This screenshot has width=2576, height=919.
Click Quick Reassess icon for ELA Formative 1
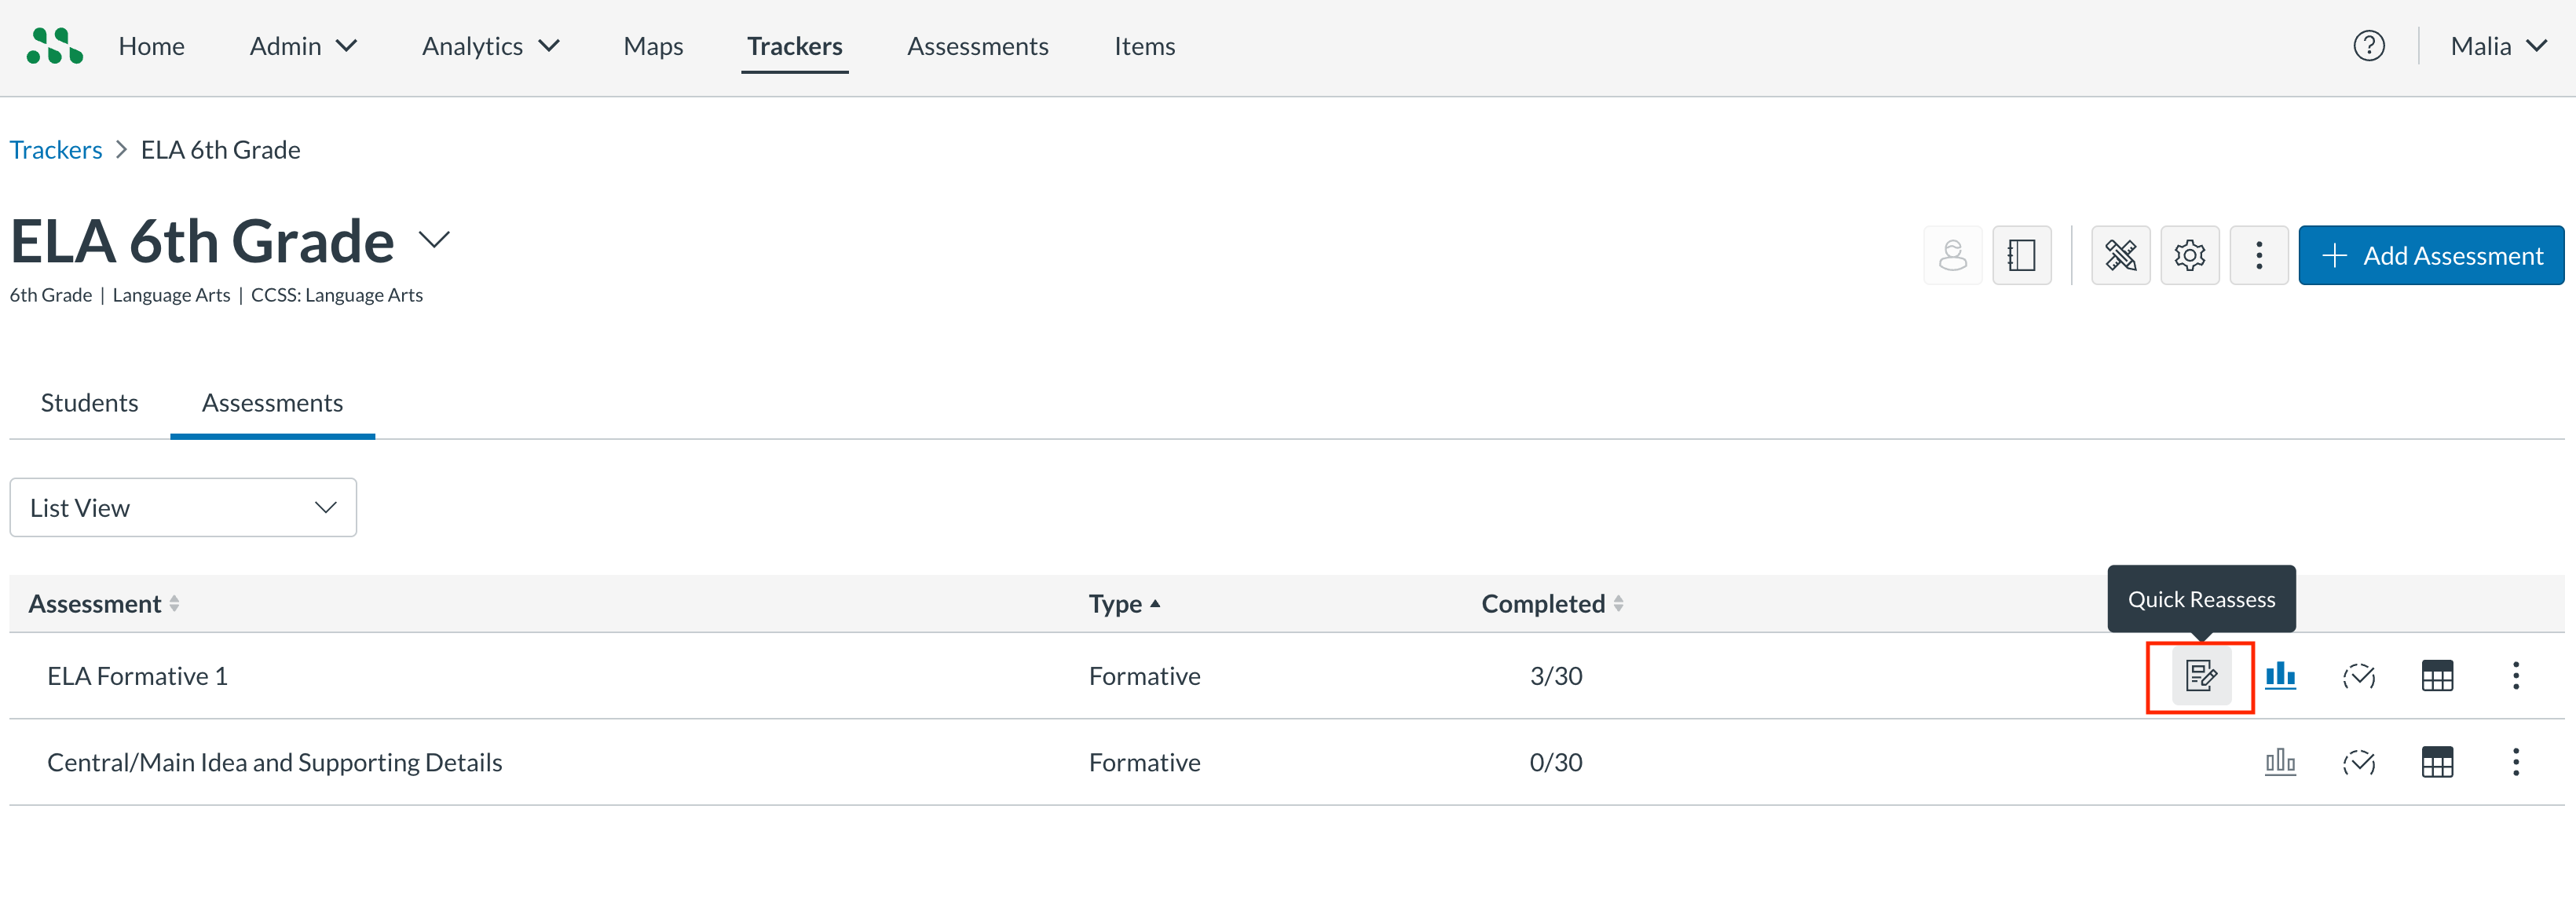click(x=2200, y=676)
